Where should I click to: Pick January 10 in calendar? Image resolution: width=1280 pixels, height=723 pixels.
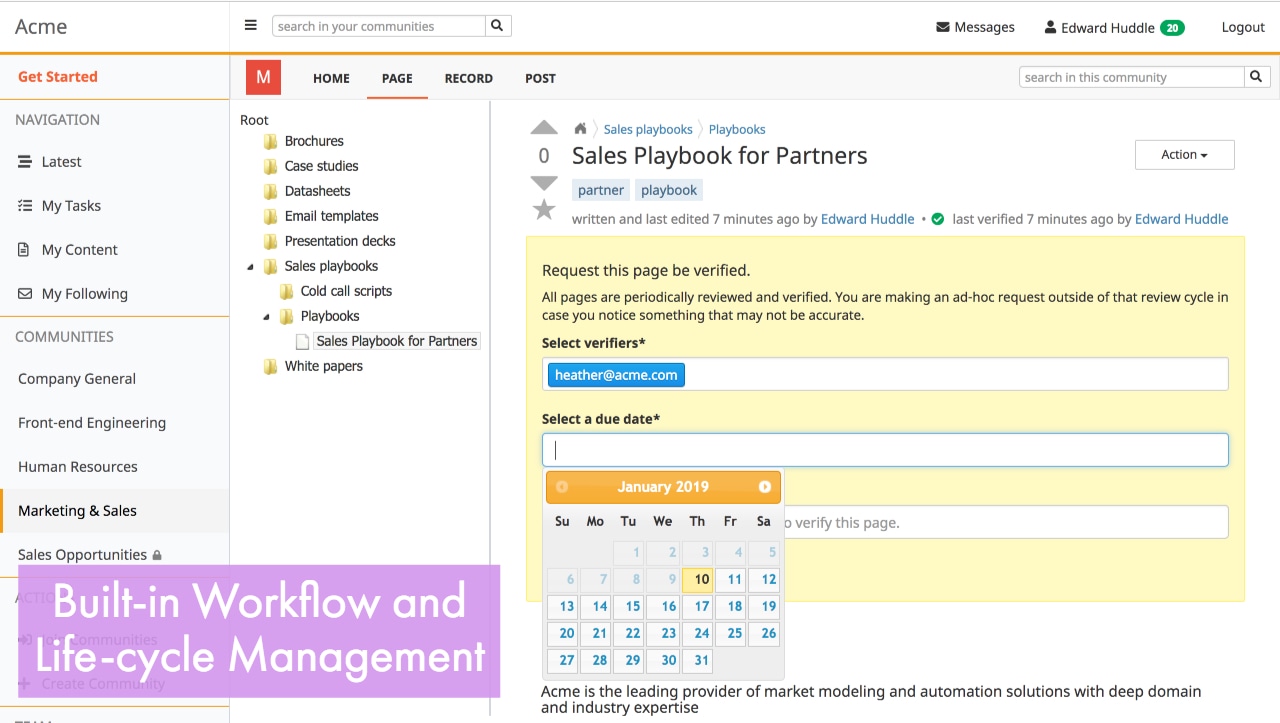(x=697, y=579)
